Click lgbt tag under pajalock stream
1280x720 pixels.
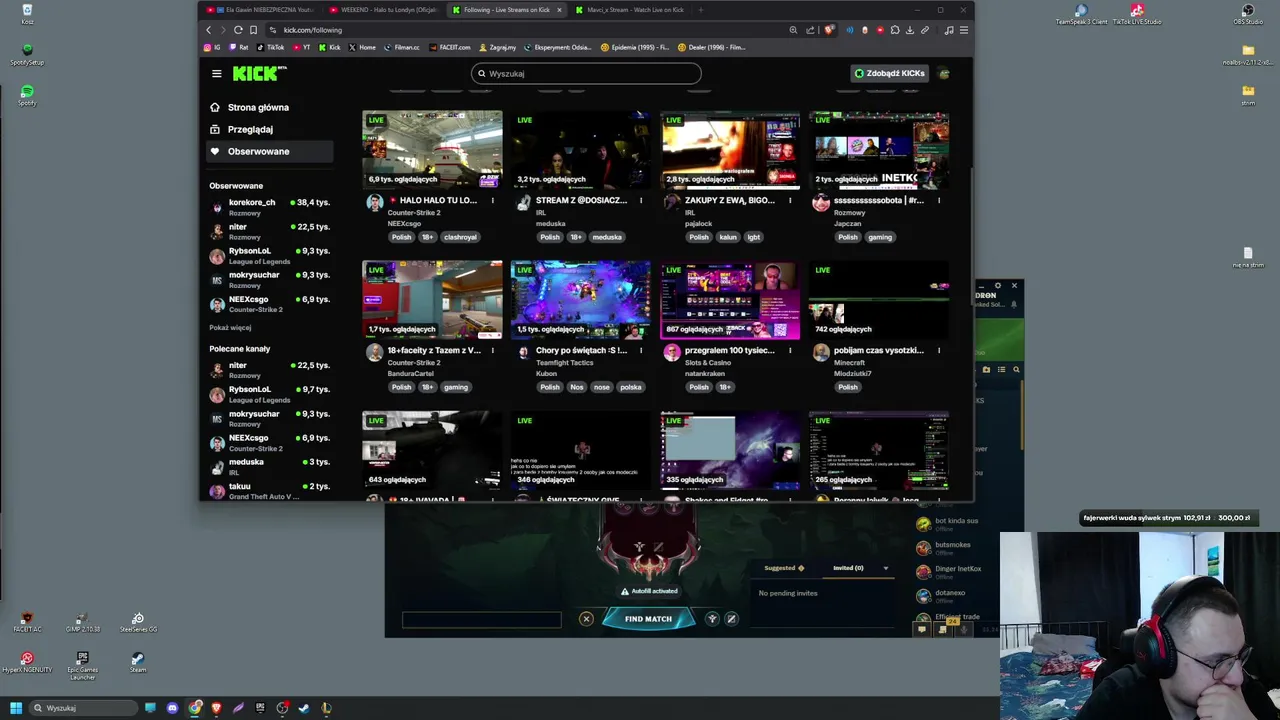pos(754,237)
